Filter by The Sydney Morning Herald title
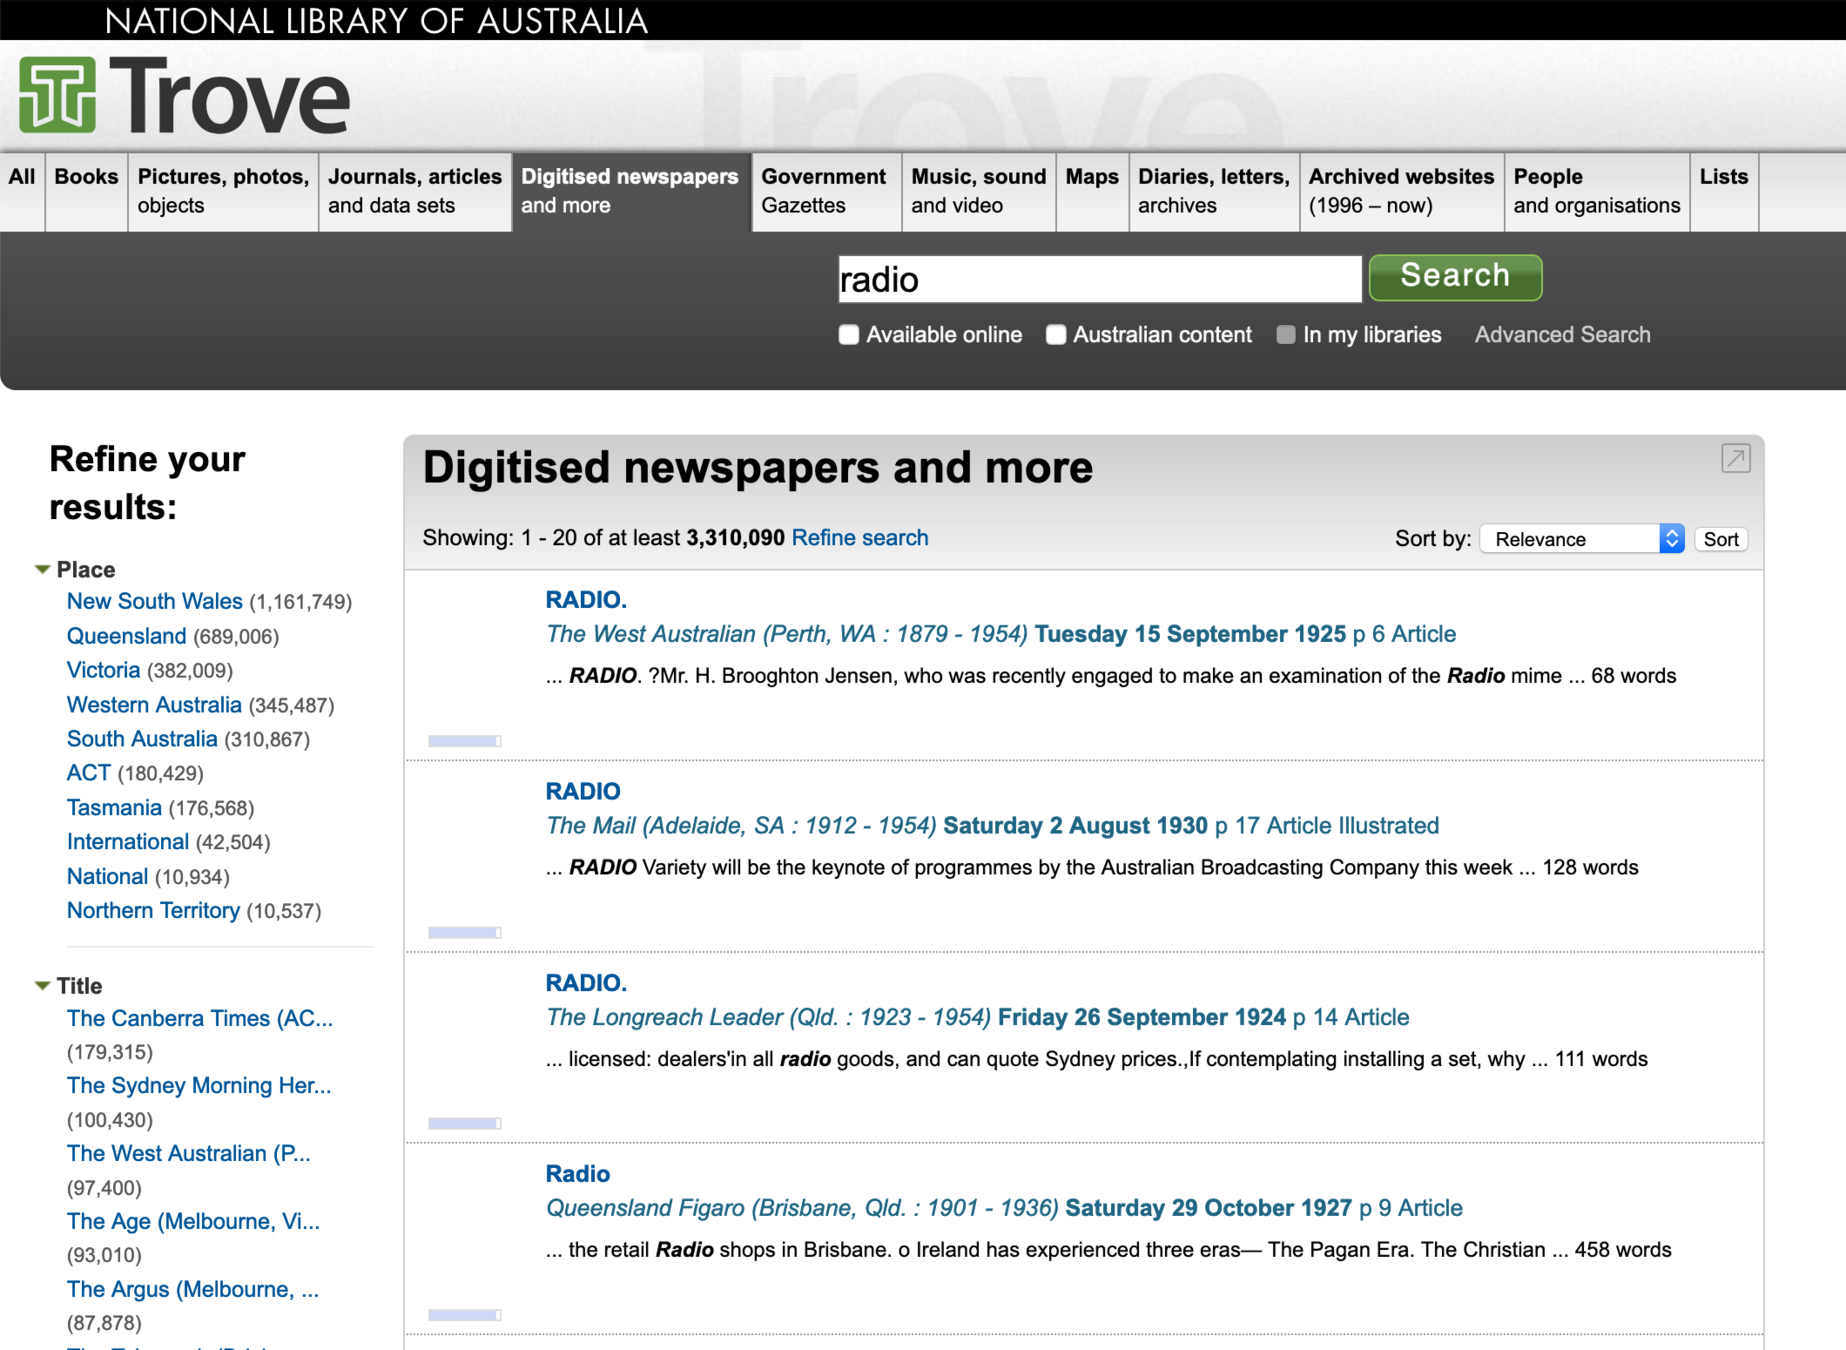1846x1350 pixels. tap(199, 1086)
